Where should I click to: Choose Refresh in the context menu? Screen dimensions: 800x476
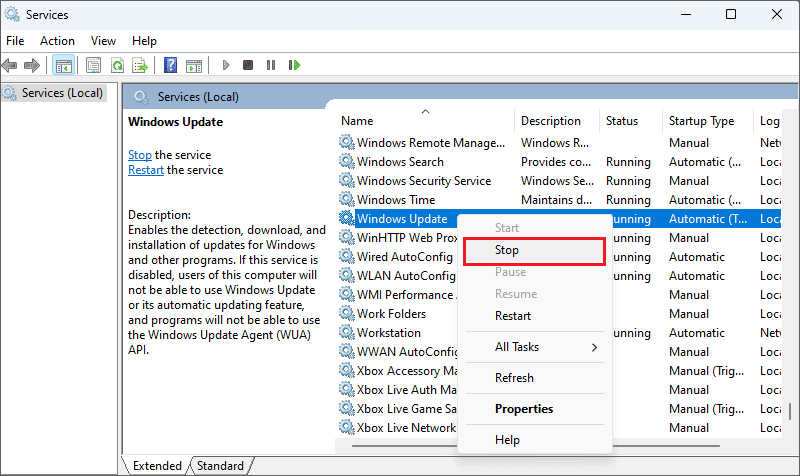coord(534,378)
